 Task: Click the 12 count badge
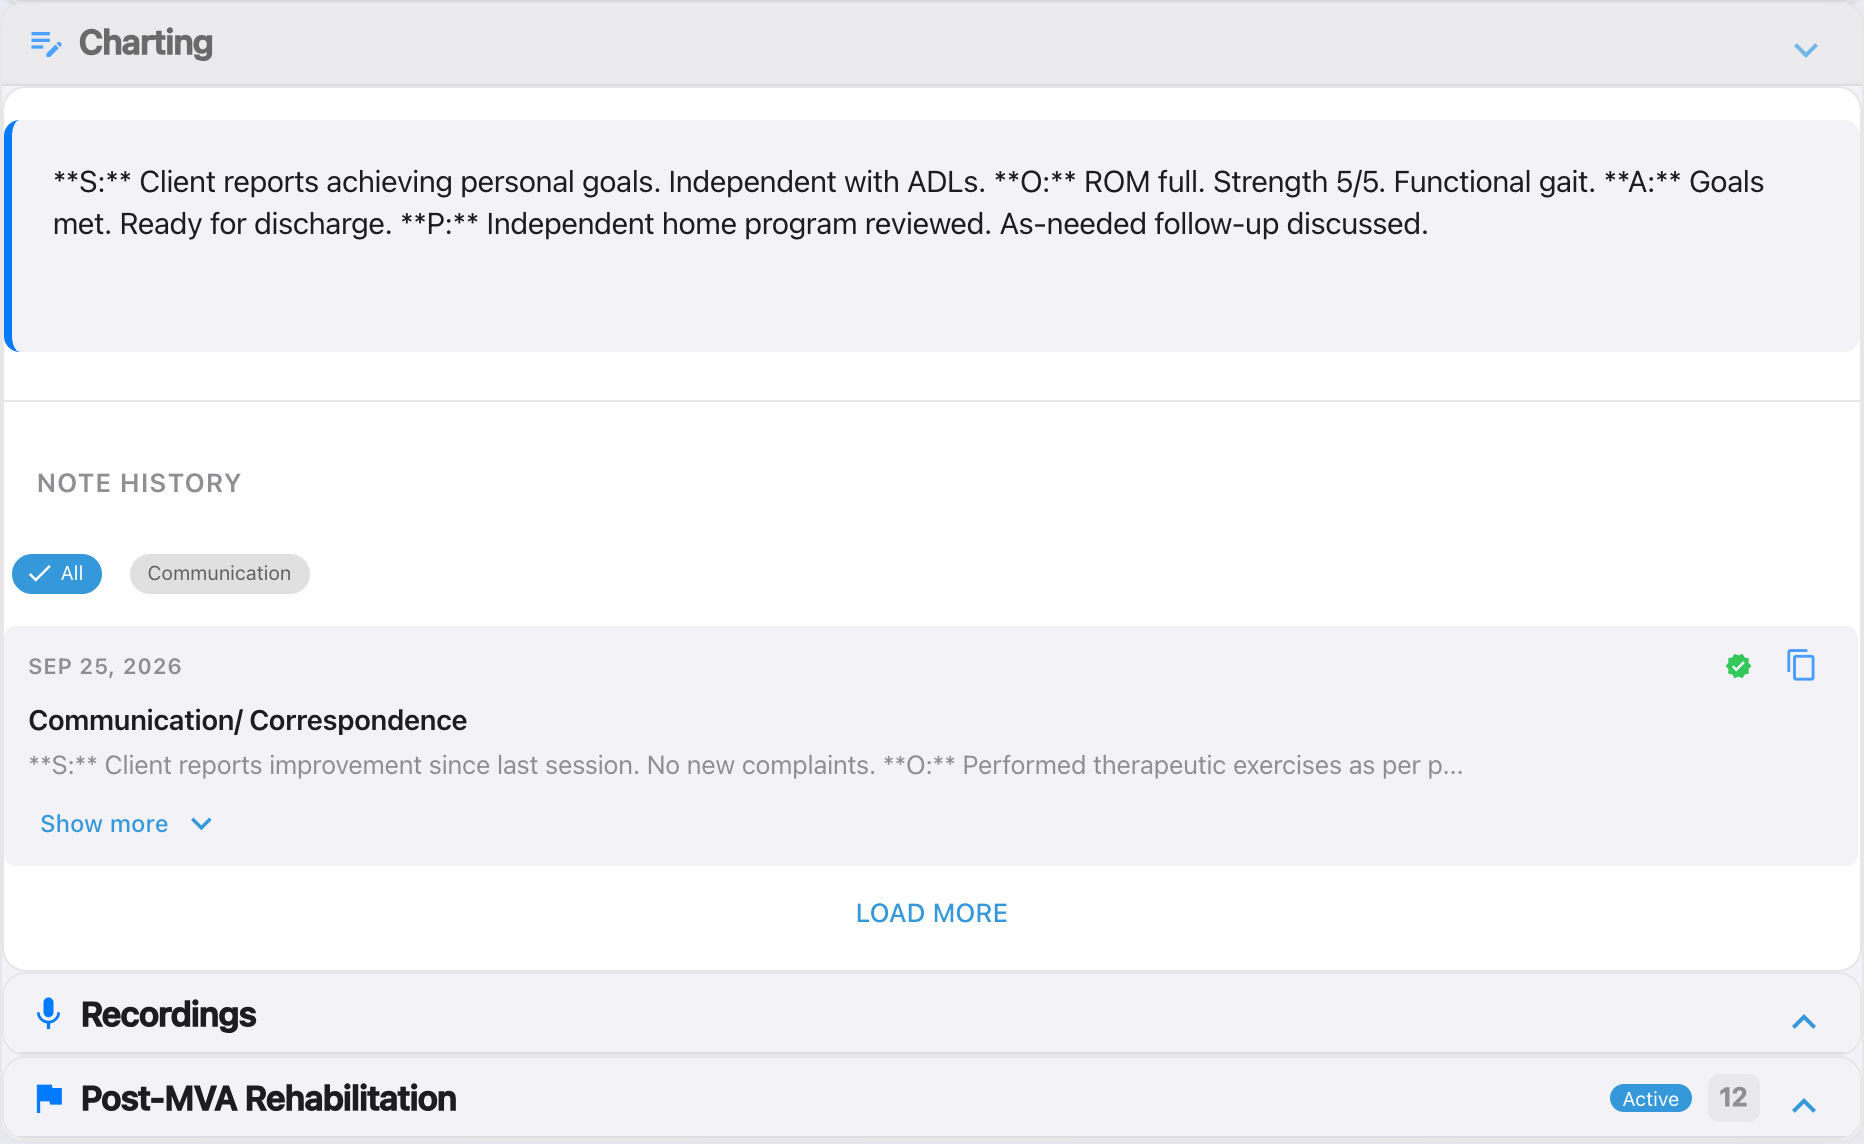click(x=1733, y=1098)
